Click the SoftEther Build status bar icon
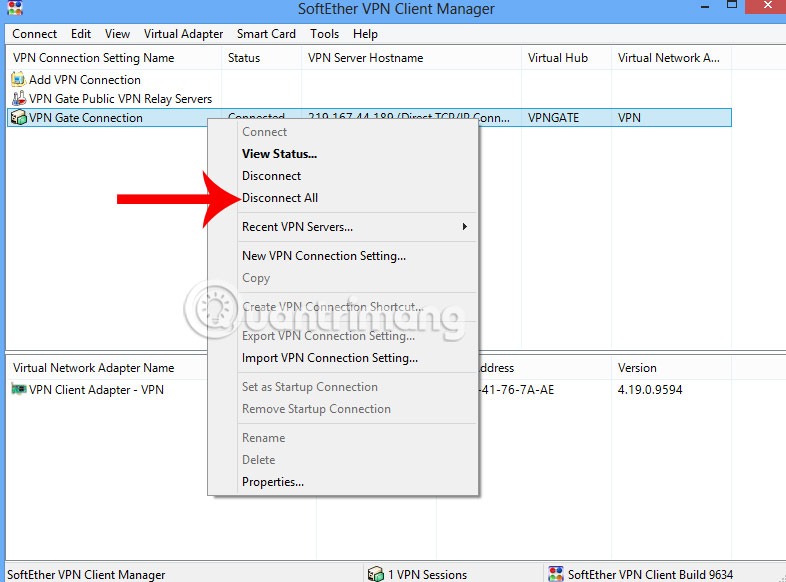This screenshot has height=582, width=786. click(x=555, y=573)
